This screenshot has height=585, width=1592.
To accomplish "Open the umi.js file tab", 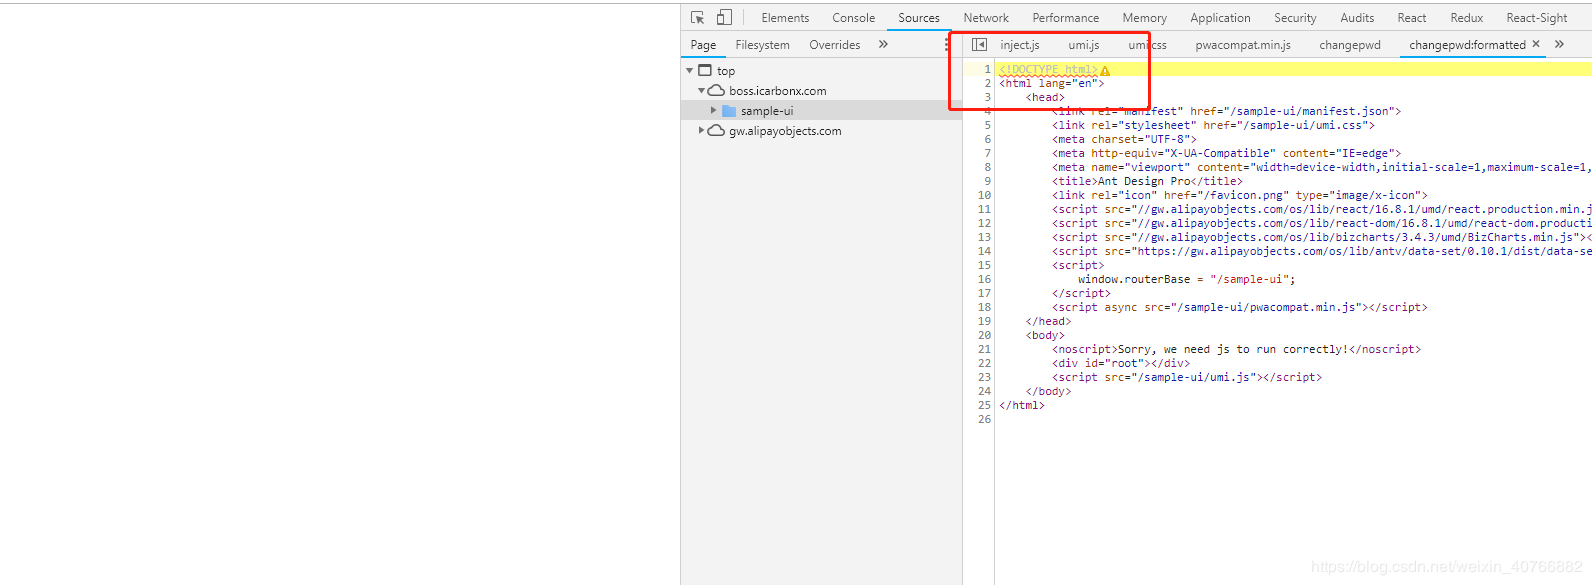I will (1083, 45).
